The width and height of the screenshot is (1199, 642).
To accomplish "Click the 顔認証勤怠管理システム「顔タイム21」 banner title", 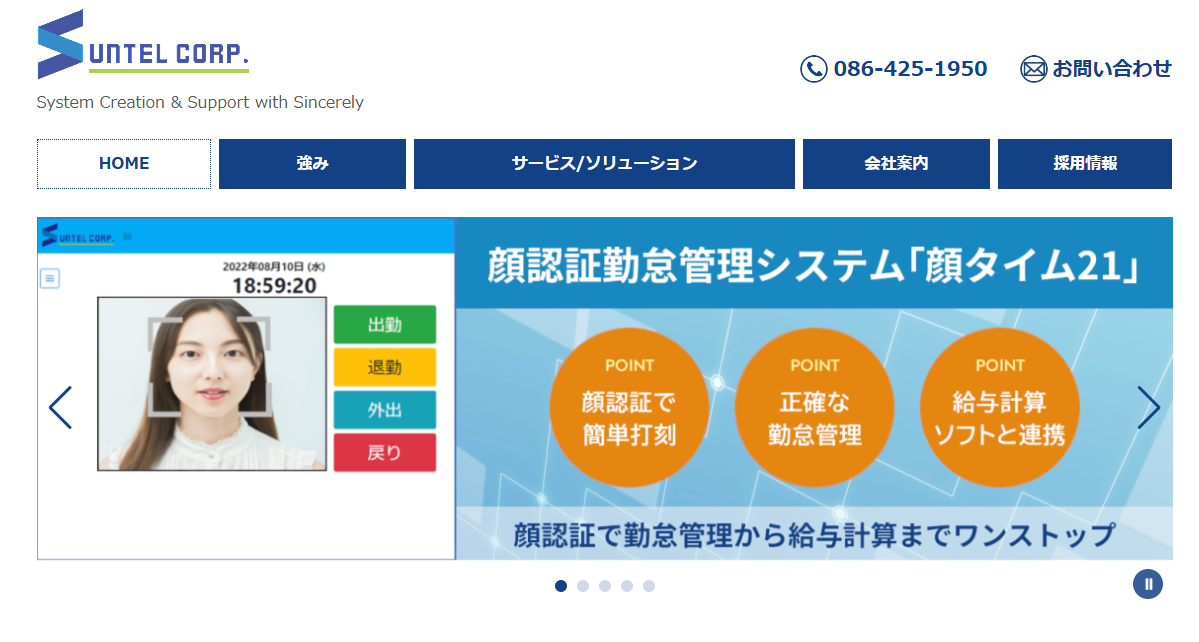I will coord(814,265).
